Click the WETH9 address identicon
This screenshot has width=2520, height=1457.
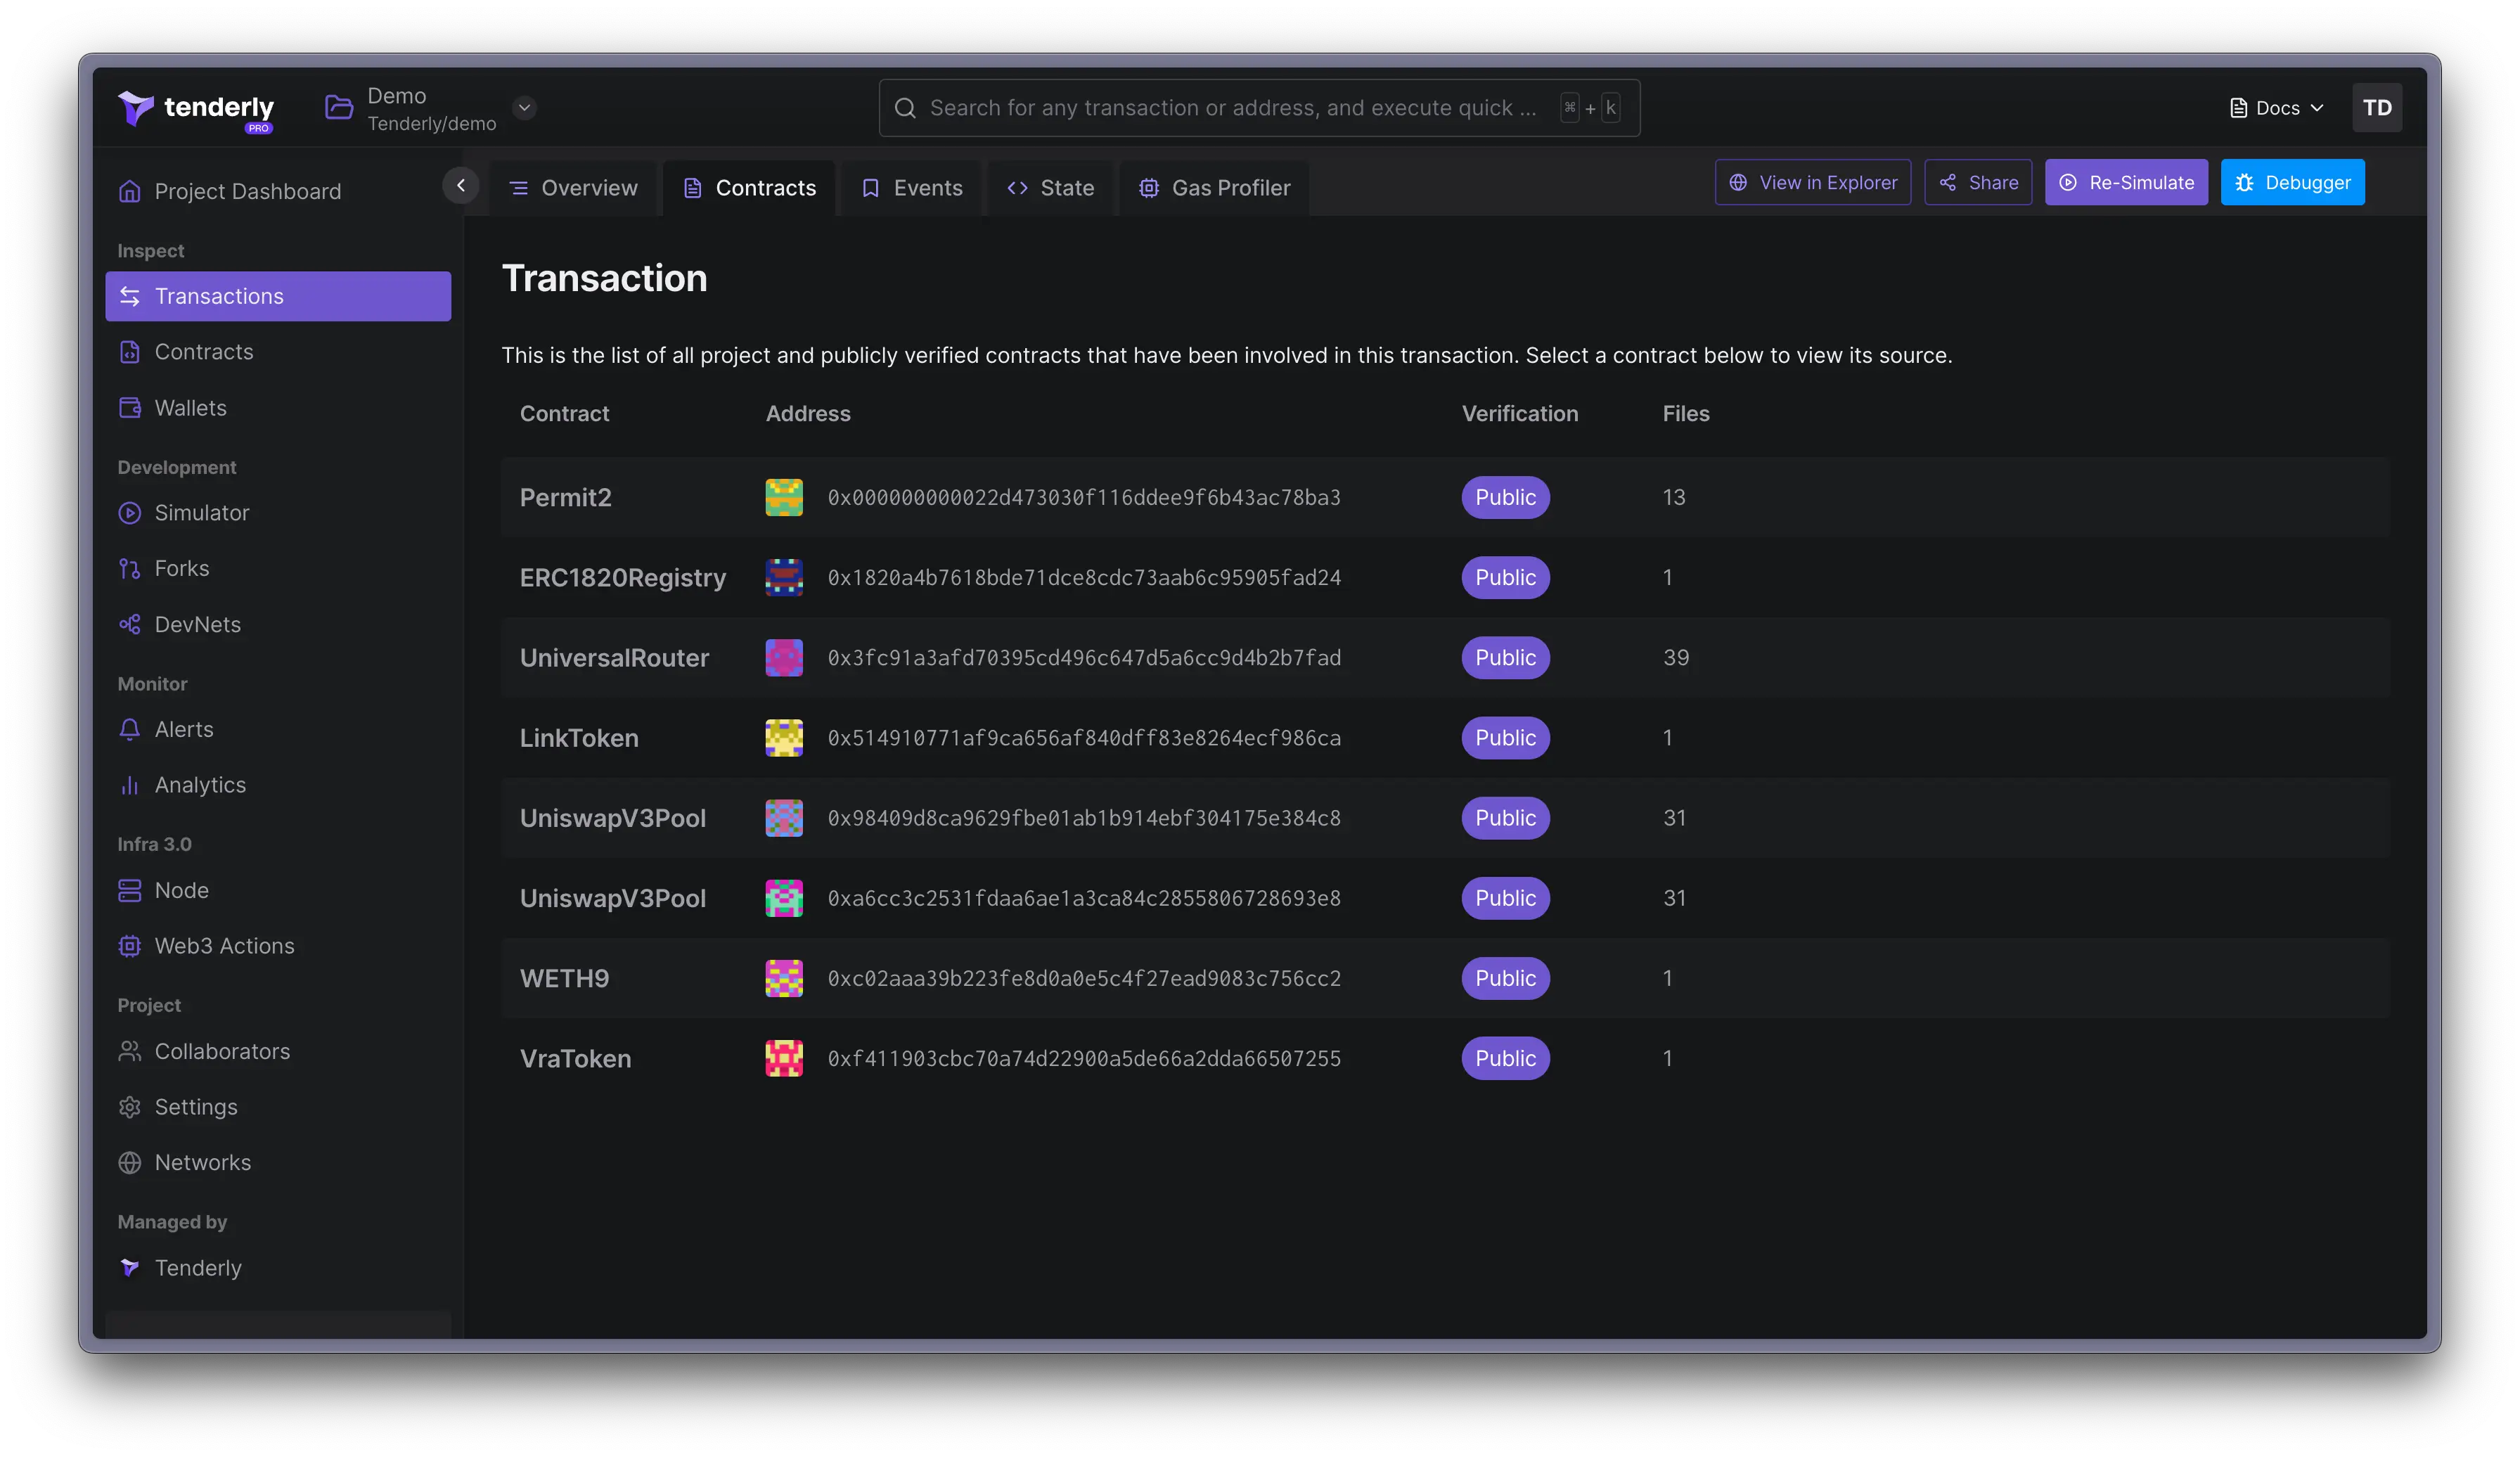coord(784,978)
